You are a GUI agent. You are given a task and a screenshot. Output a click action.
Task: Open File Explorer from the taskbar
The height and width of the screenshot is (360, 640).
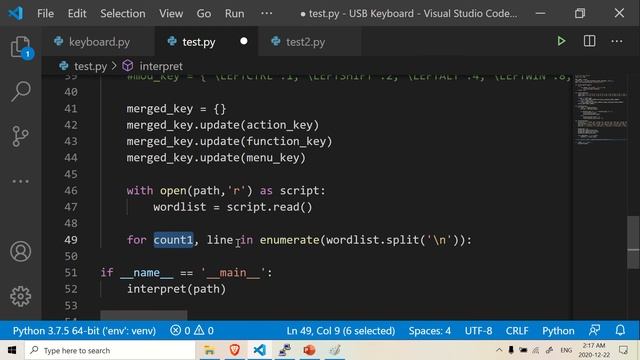pyautogui.click(x=209, y=350)
